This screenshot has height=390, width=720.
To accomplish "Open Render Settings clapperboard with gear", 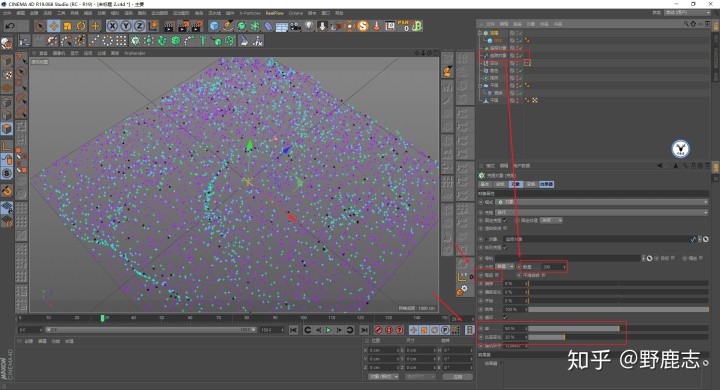I will (197, 26).
